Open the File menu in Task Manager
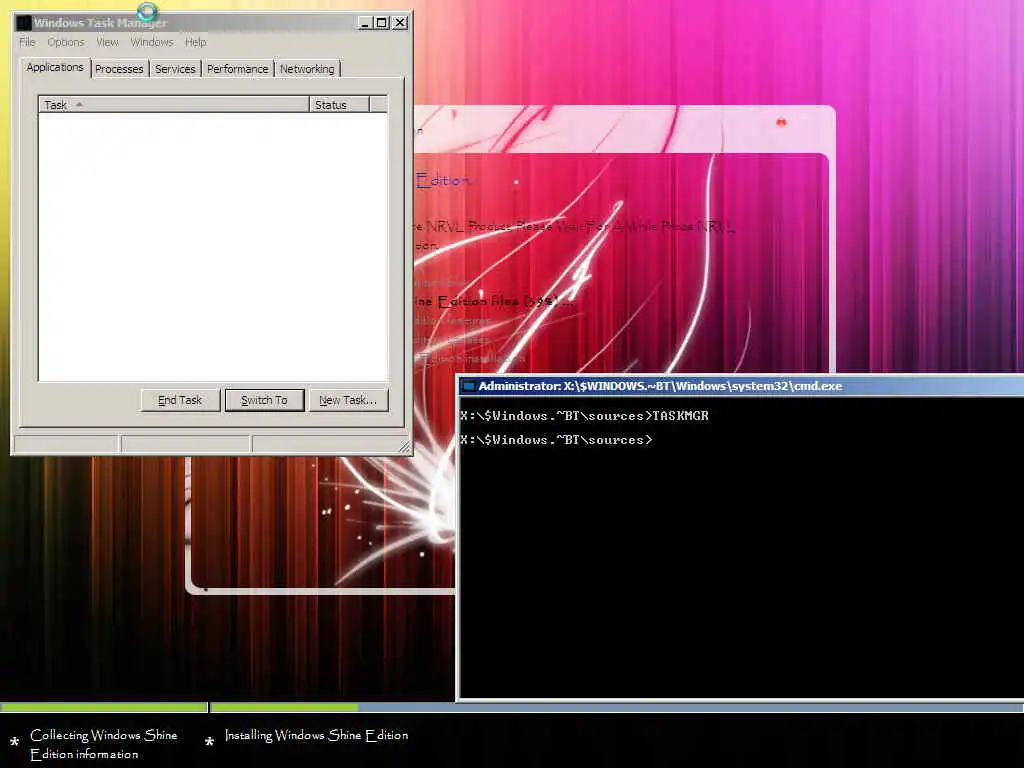 tap(27, 42)
